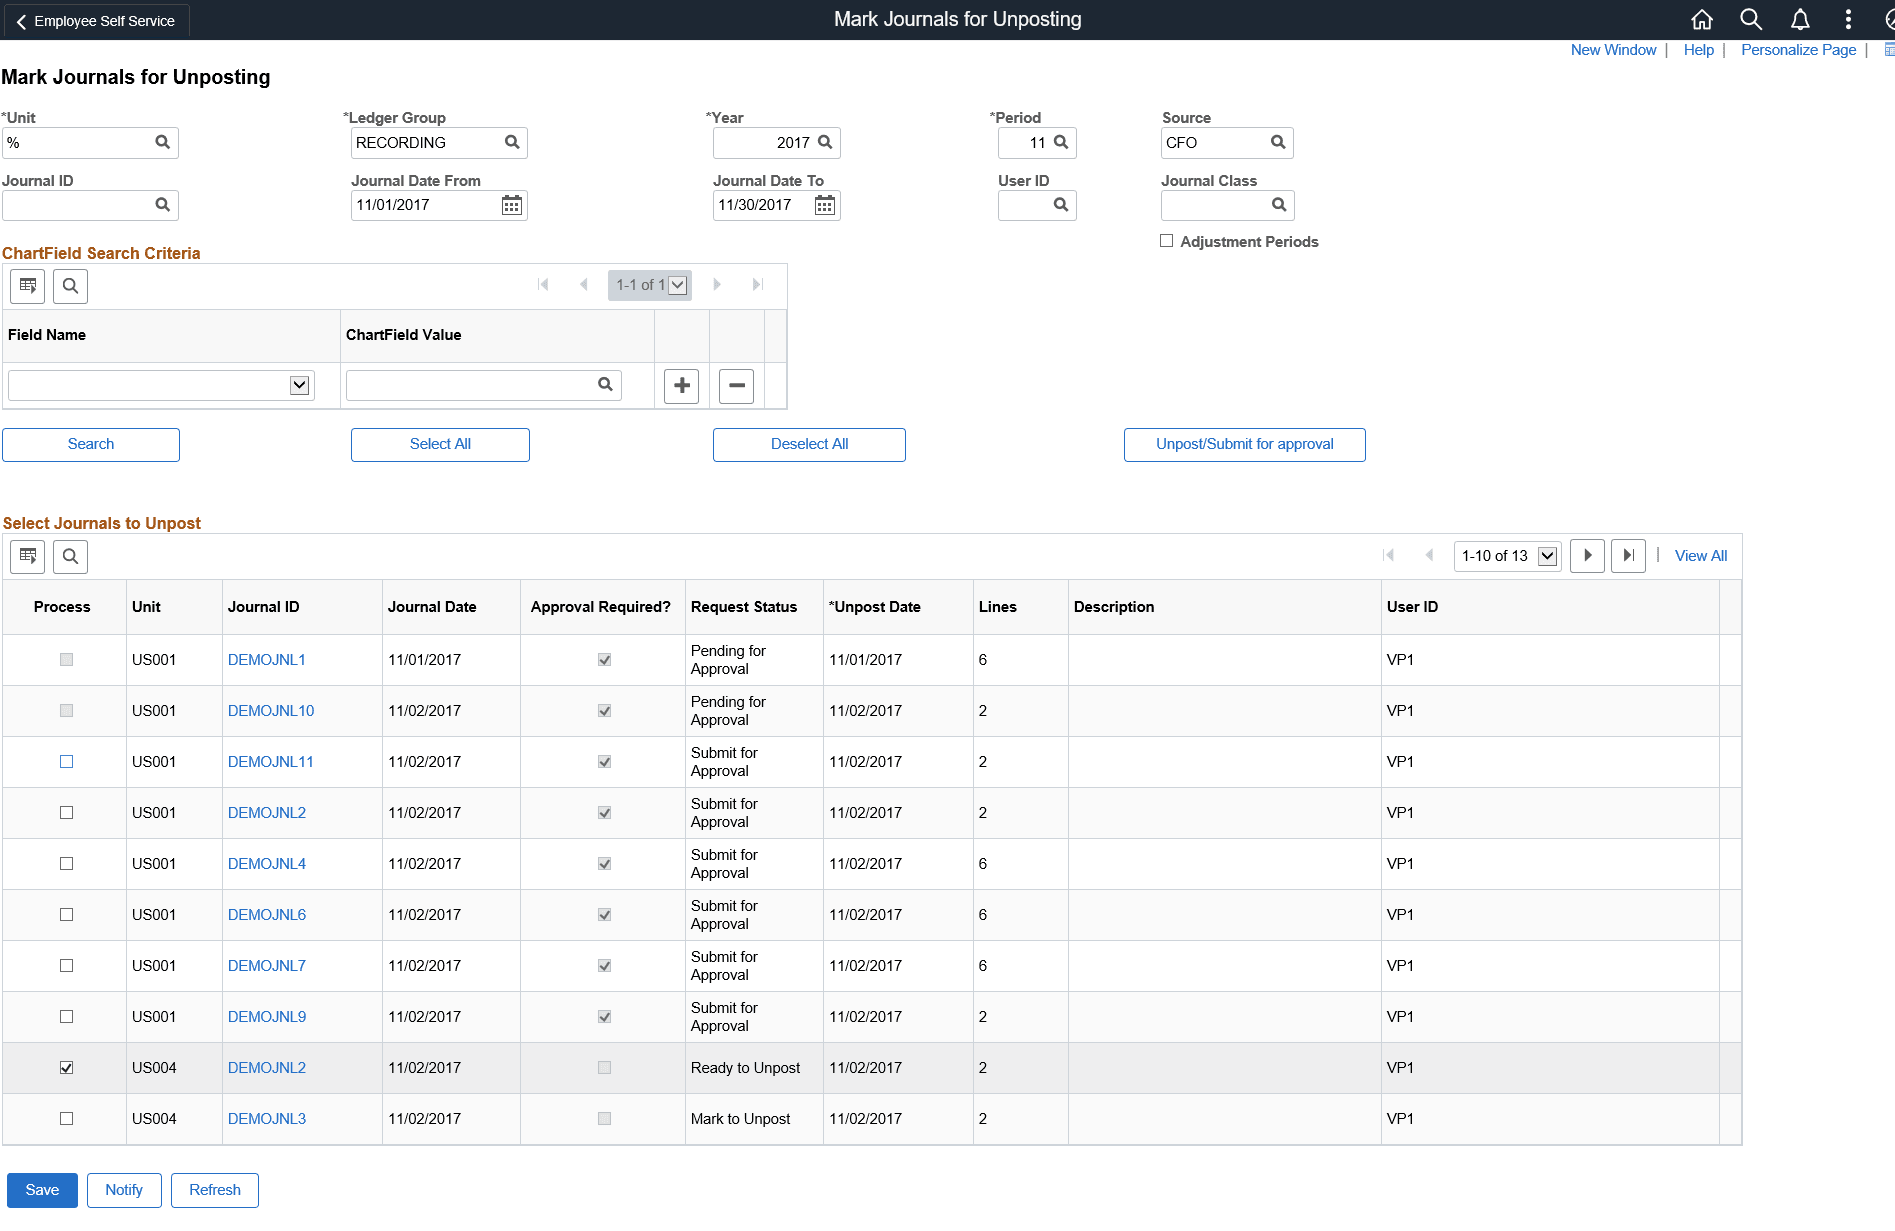
Task: Click the Unpost/Submit for approval button
Action: (1245, 445)
